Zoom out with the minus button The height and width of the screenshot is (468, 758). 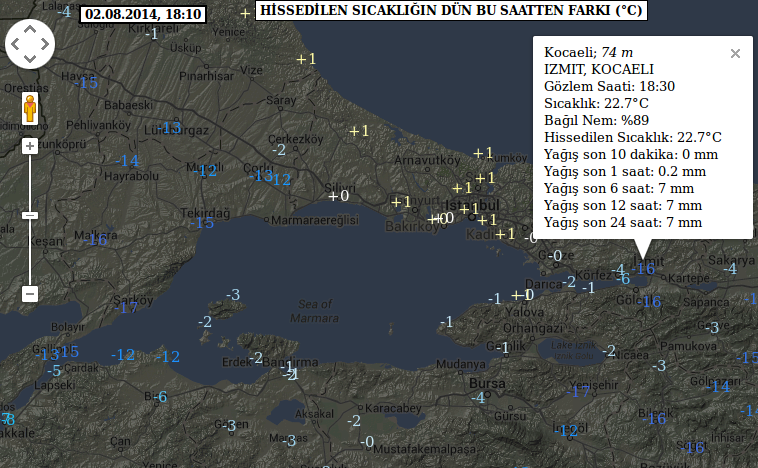click(30, 294)
